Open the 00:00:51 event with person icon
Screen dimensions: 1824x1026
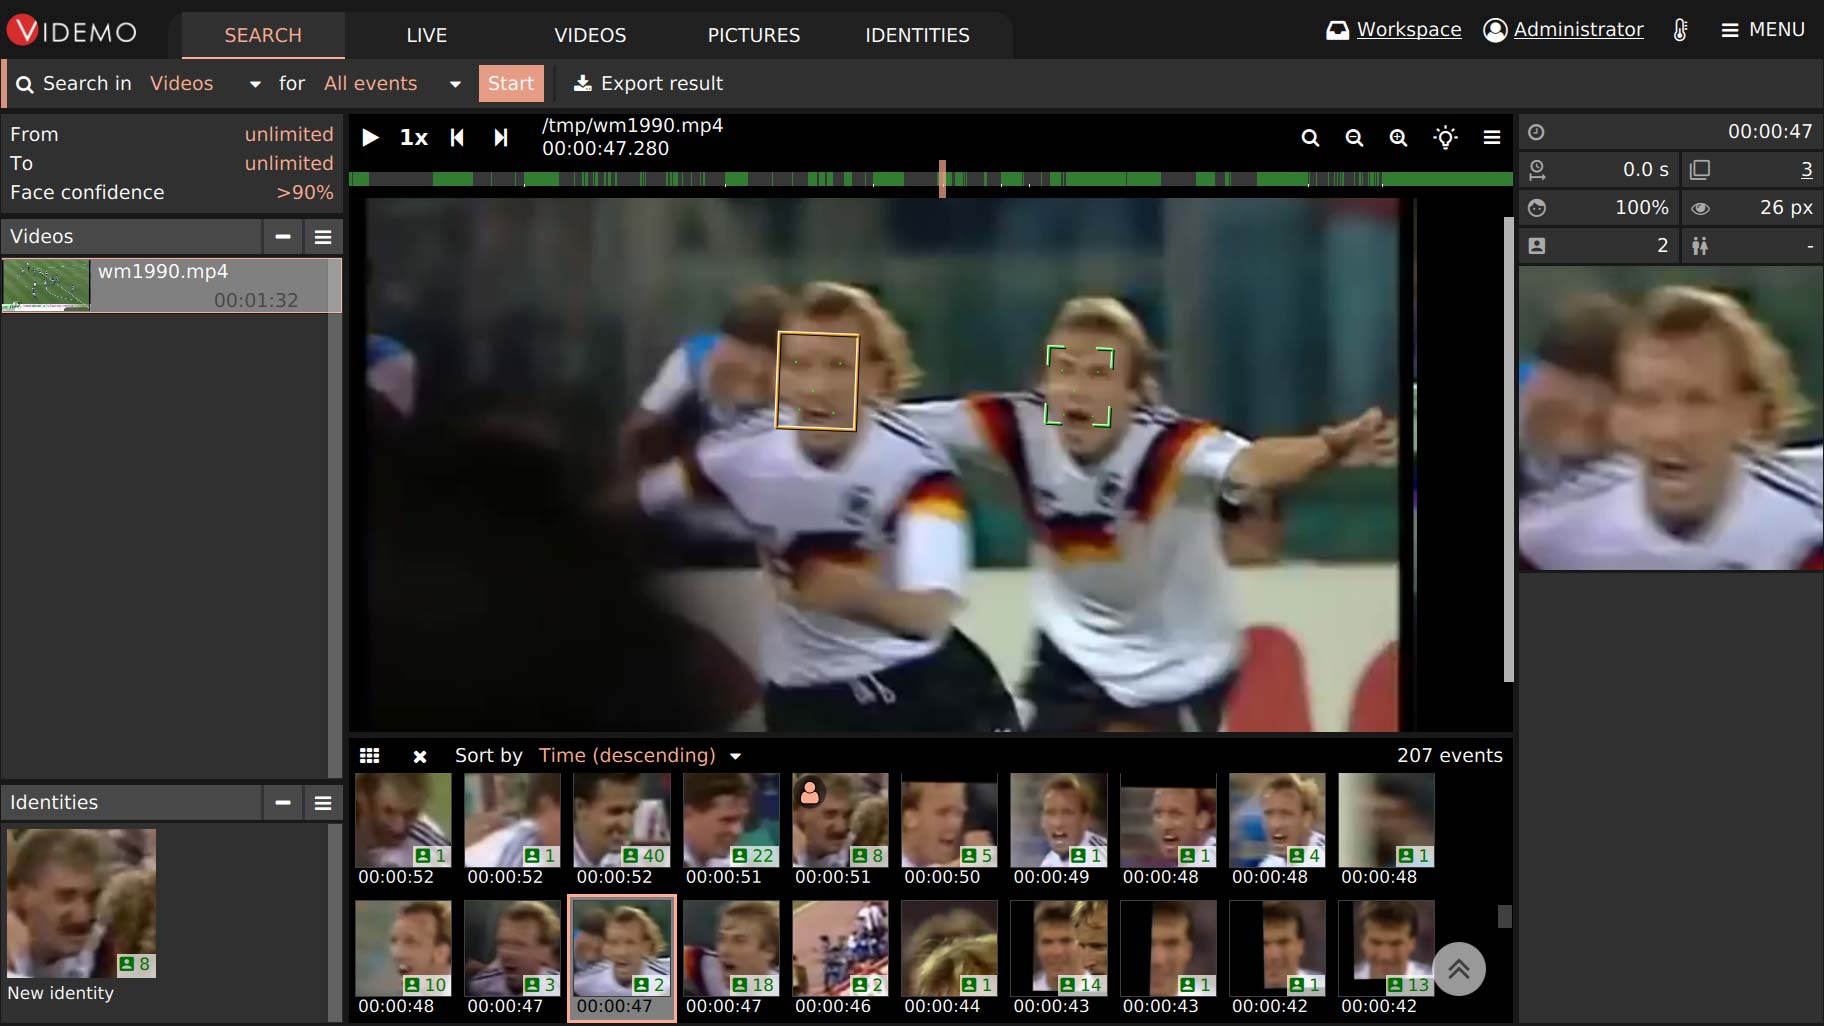(x=840, y=820)
